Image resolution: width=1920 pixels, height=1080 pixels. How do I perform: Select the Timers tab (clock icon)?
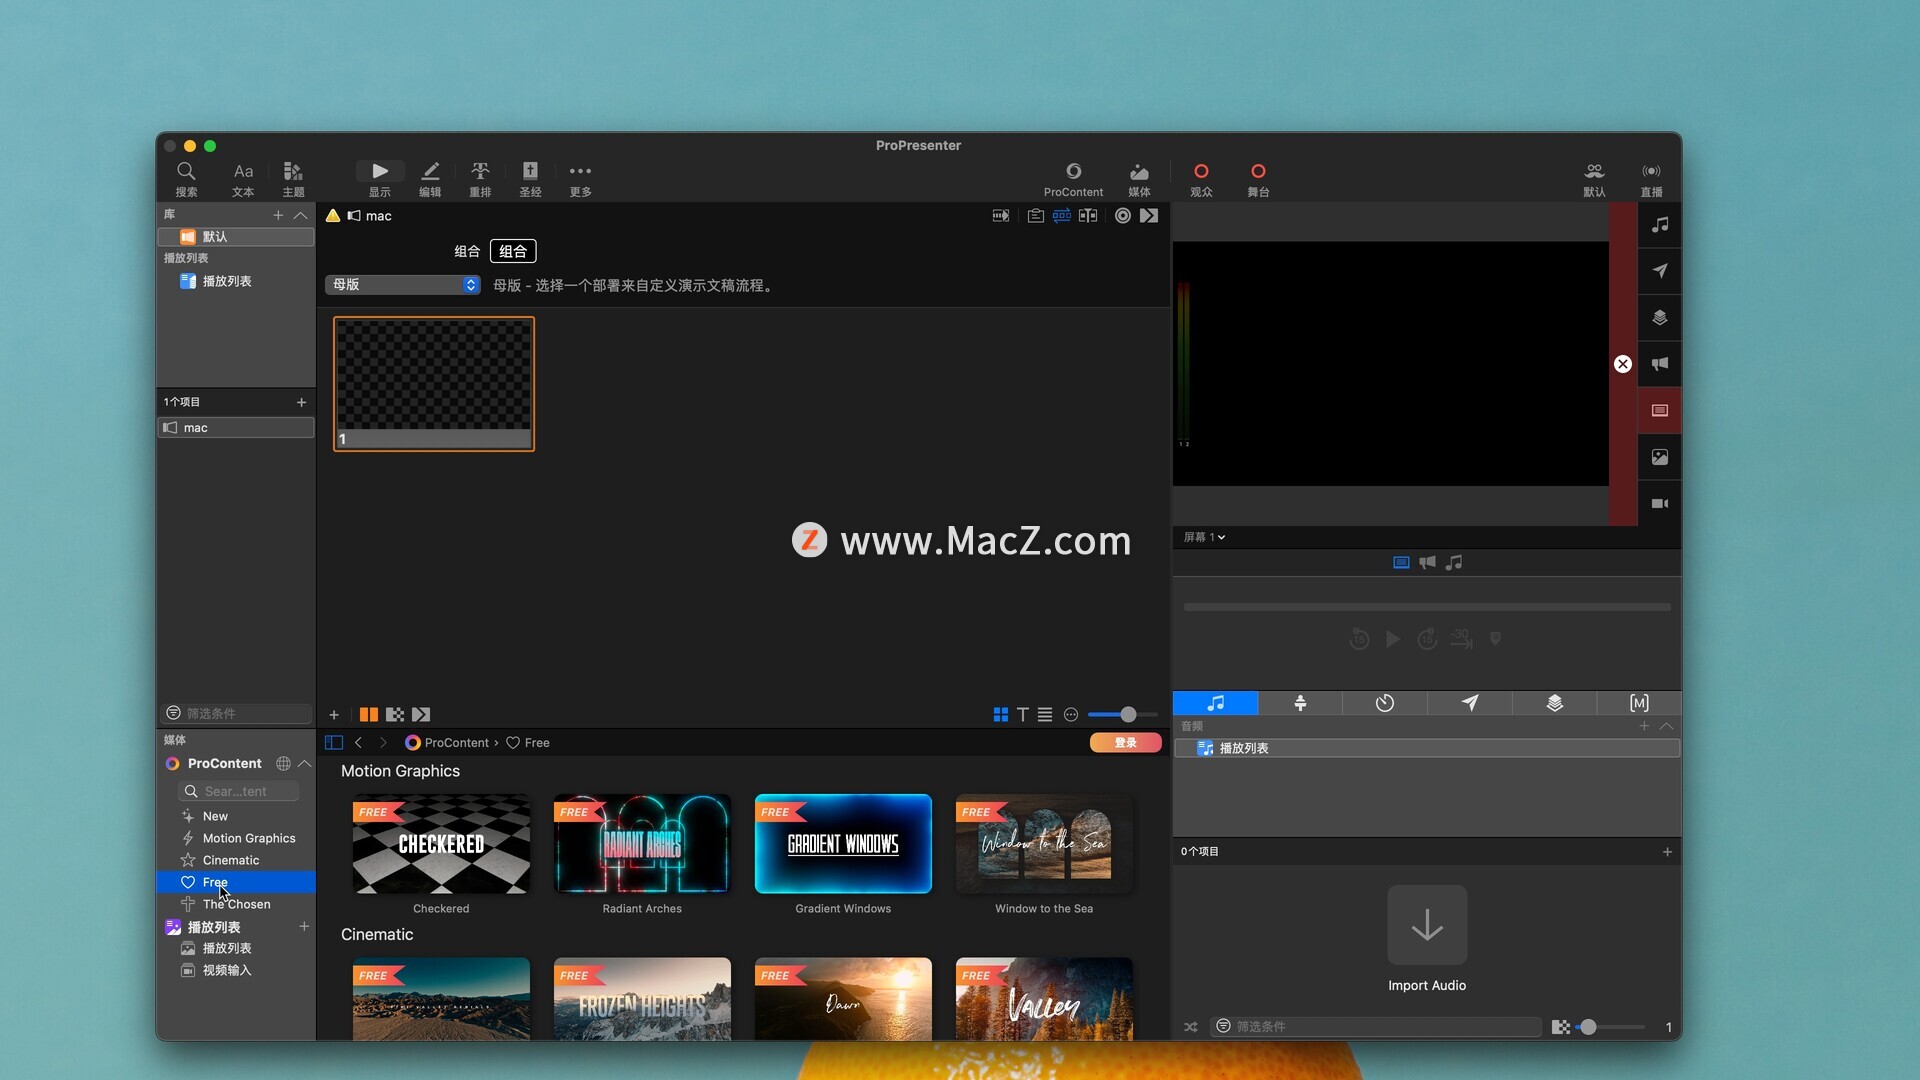(x=1385, y=703)
